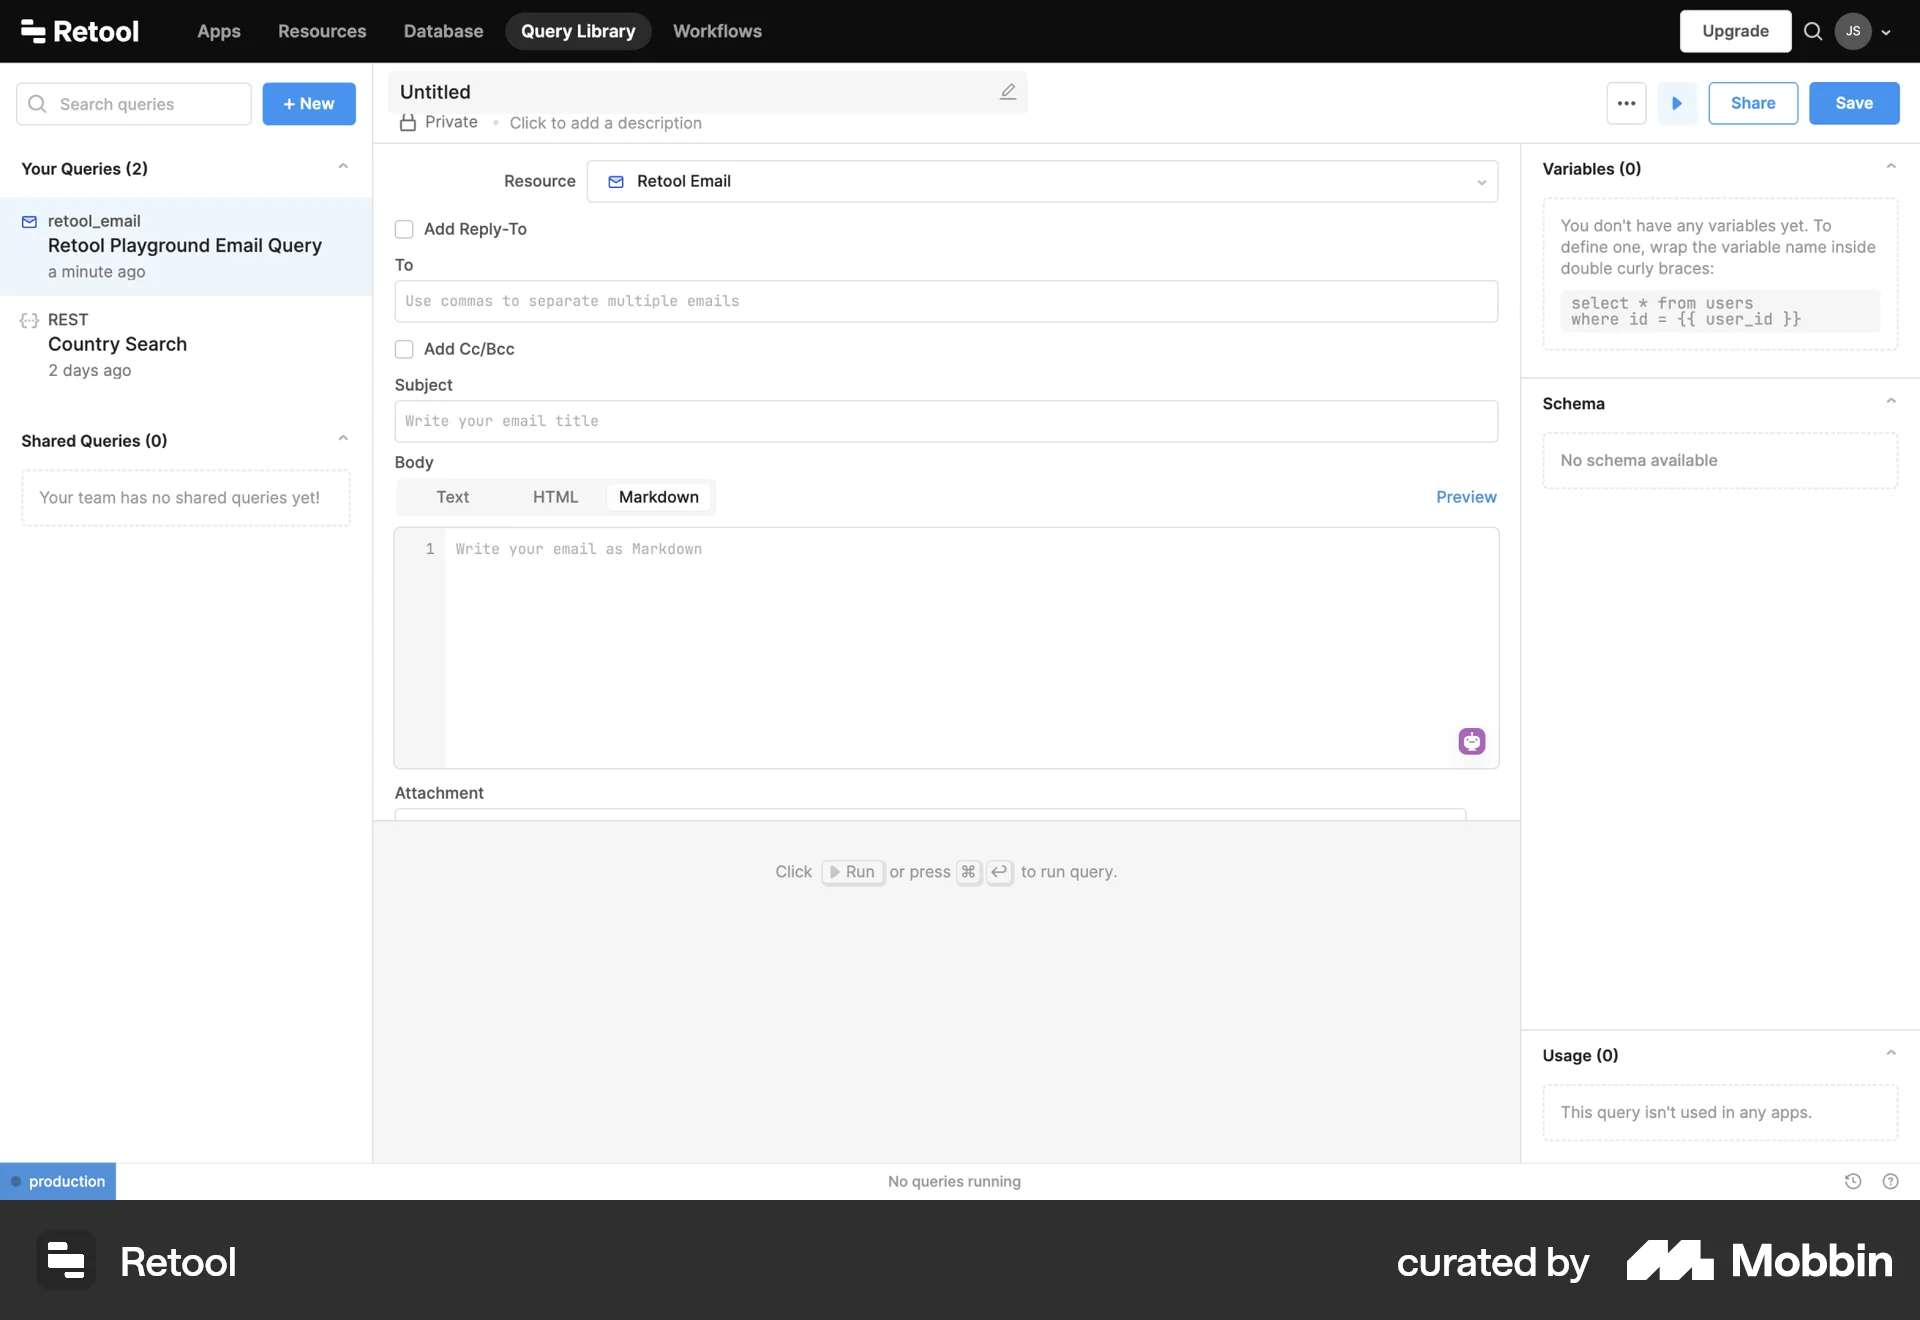
Task: Click the Subject input field
Action: pos(945,421)
